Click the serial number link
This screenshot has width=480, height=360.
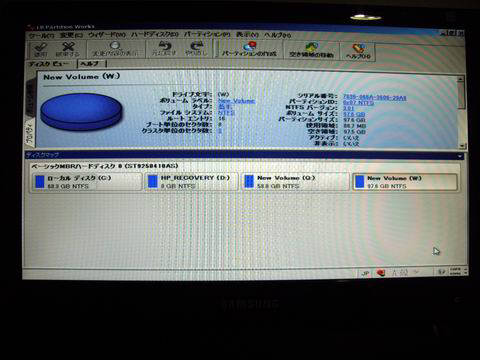coord(375,97)
